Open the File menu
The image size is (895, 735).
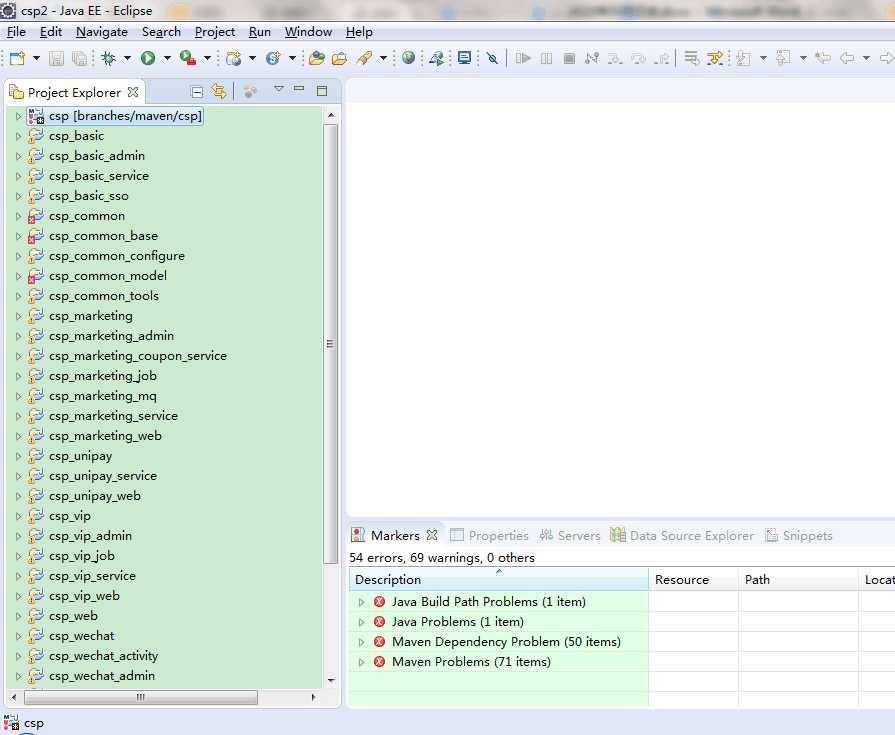point(16,32)
